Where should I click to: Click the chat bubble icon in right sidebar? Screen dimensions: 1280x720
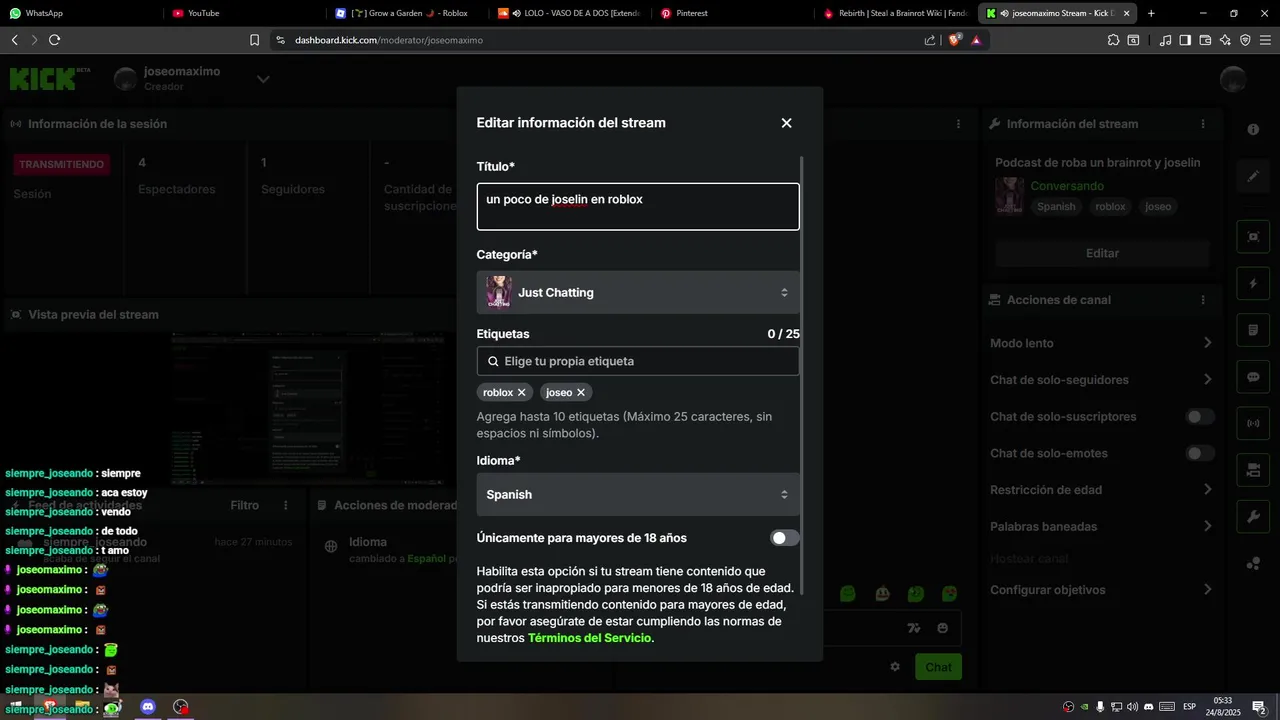coord(1253,377)
